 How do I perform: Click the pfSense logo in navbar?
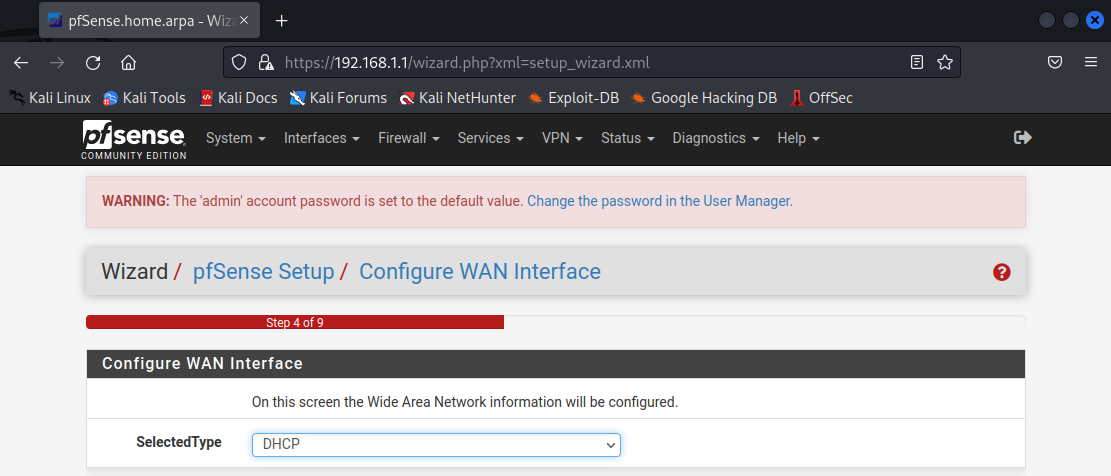[133, 139]
